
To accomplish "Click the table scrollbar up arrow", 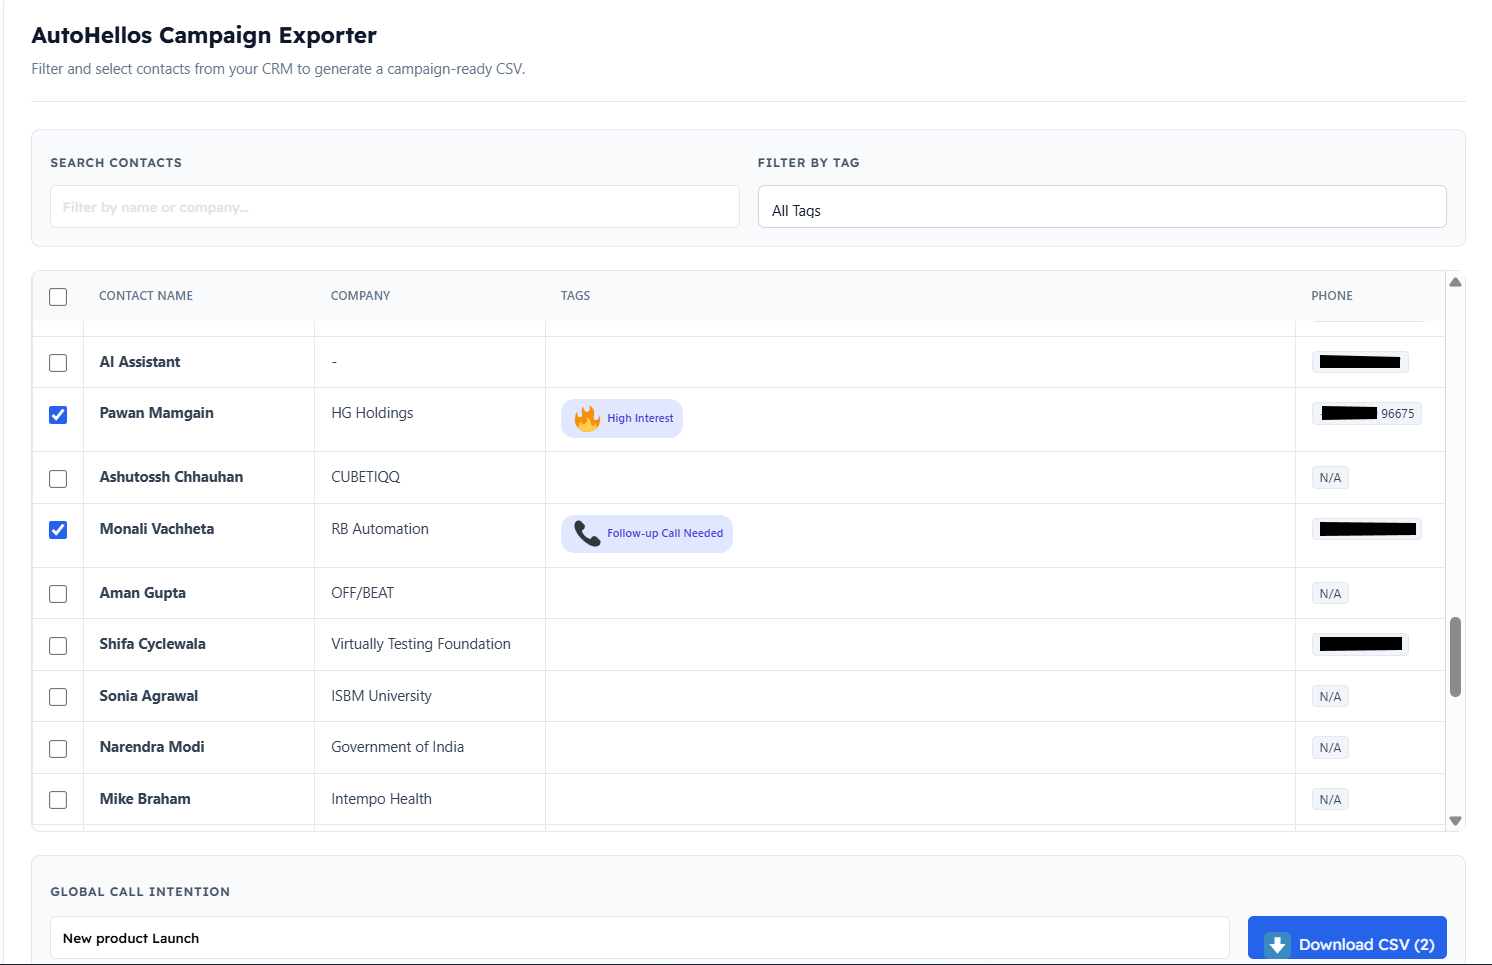I will 1456,282.
